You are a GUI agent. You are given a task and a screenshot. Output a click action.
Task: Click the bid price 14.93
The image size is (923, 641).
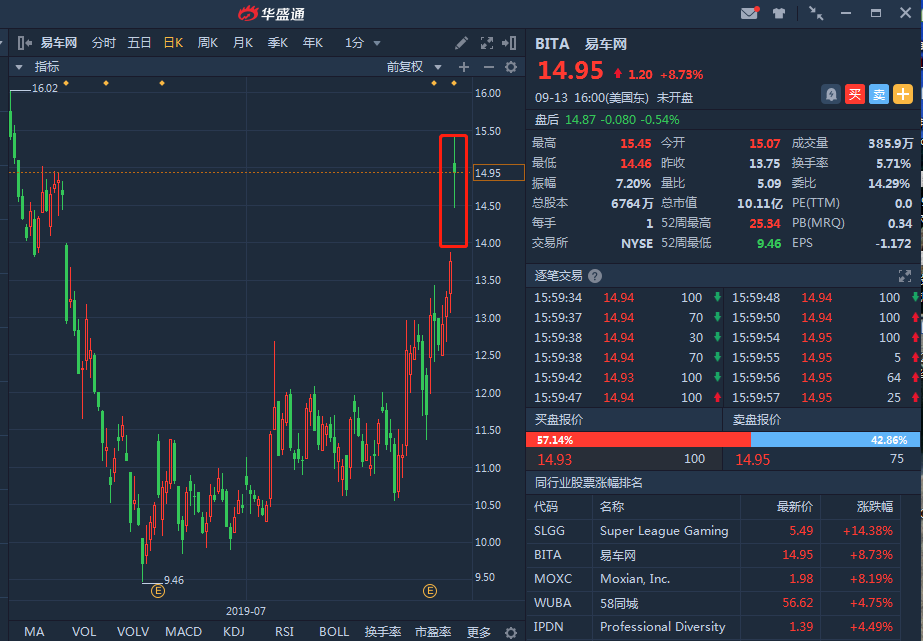555,460
